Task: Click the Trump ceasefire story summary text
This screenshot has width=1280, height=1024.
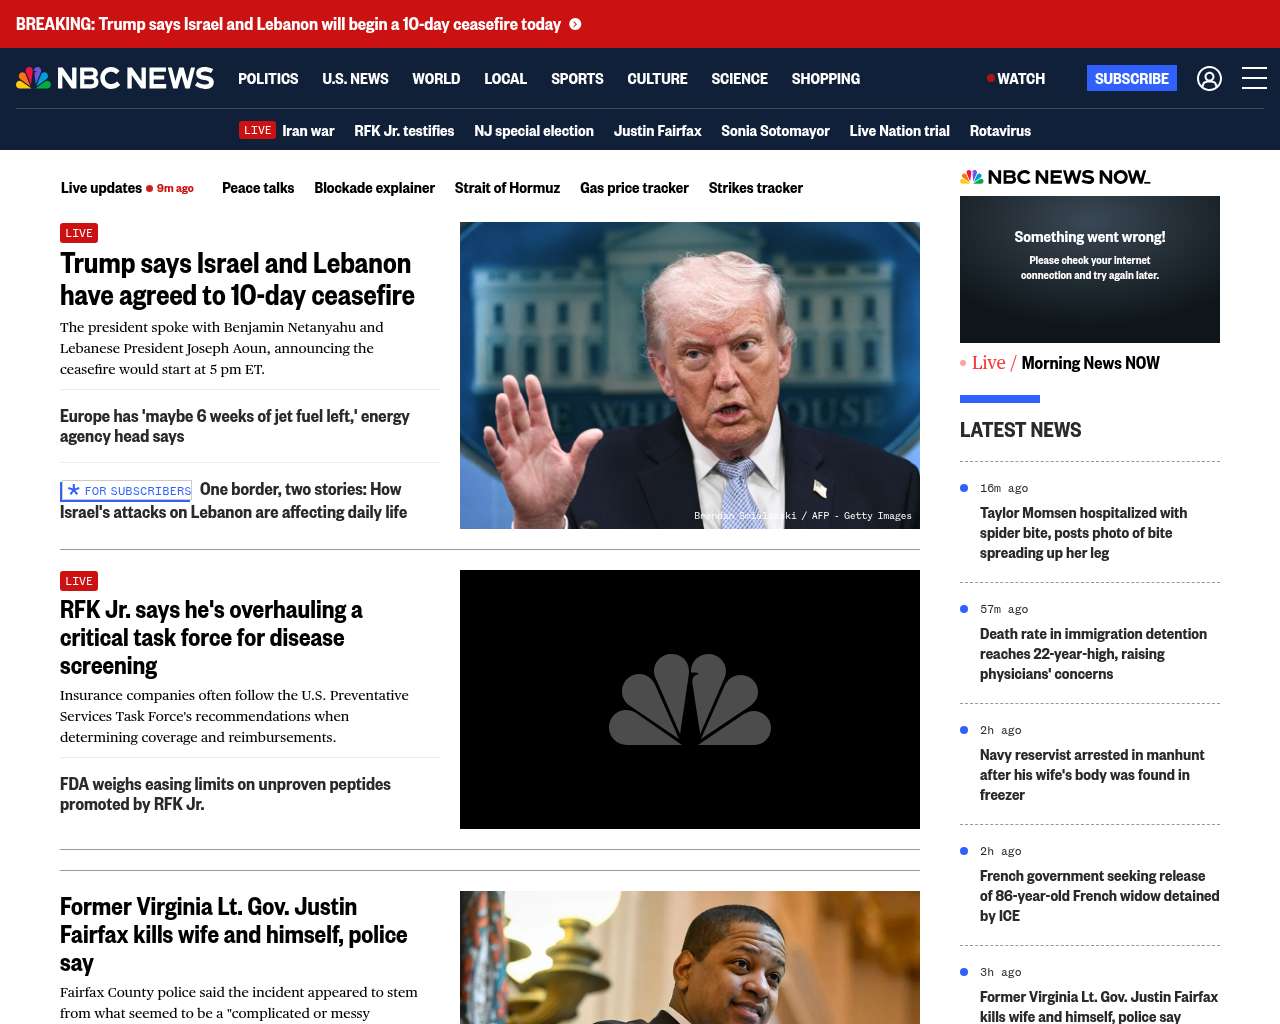Action: click(222, 348)
